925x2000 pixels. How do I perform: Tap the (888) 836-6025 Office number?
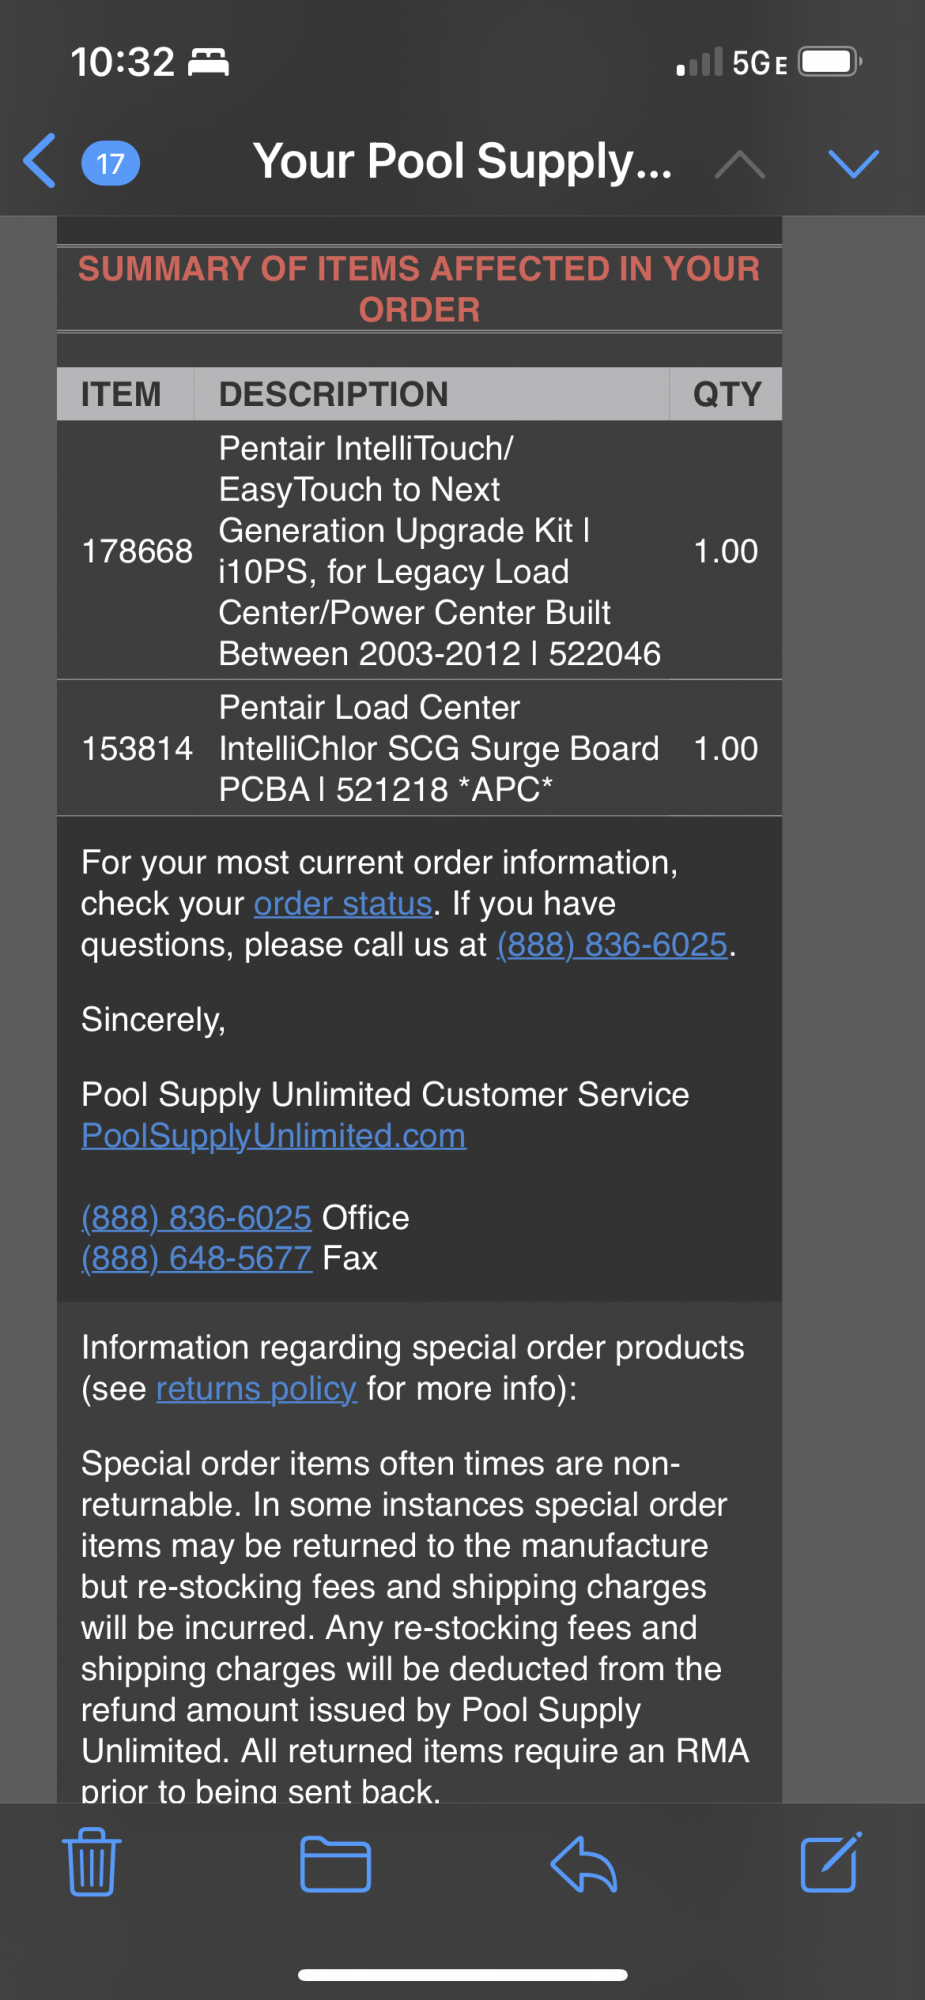197,1218
